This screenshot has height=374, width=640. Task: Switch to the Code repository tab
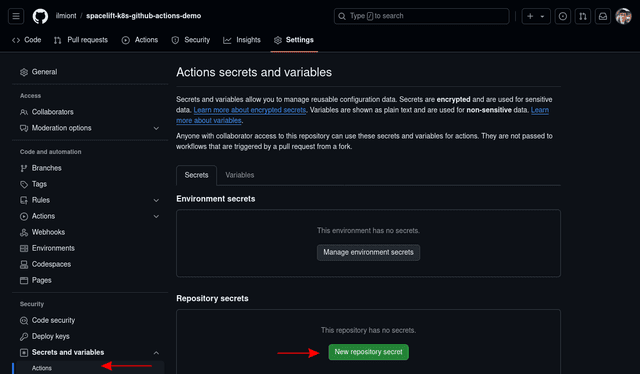pyautogui.click(x=27, y=40)
